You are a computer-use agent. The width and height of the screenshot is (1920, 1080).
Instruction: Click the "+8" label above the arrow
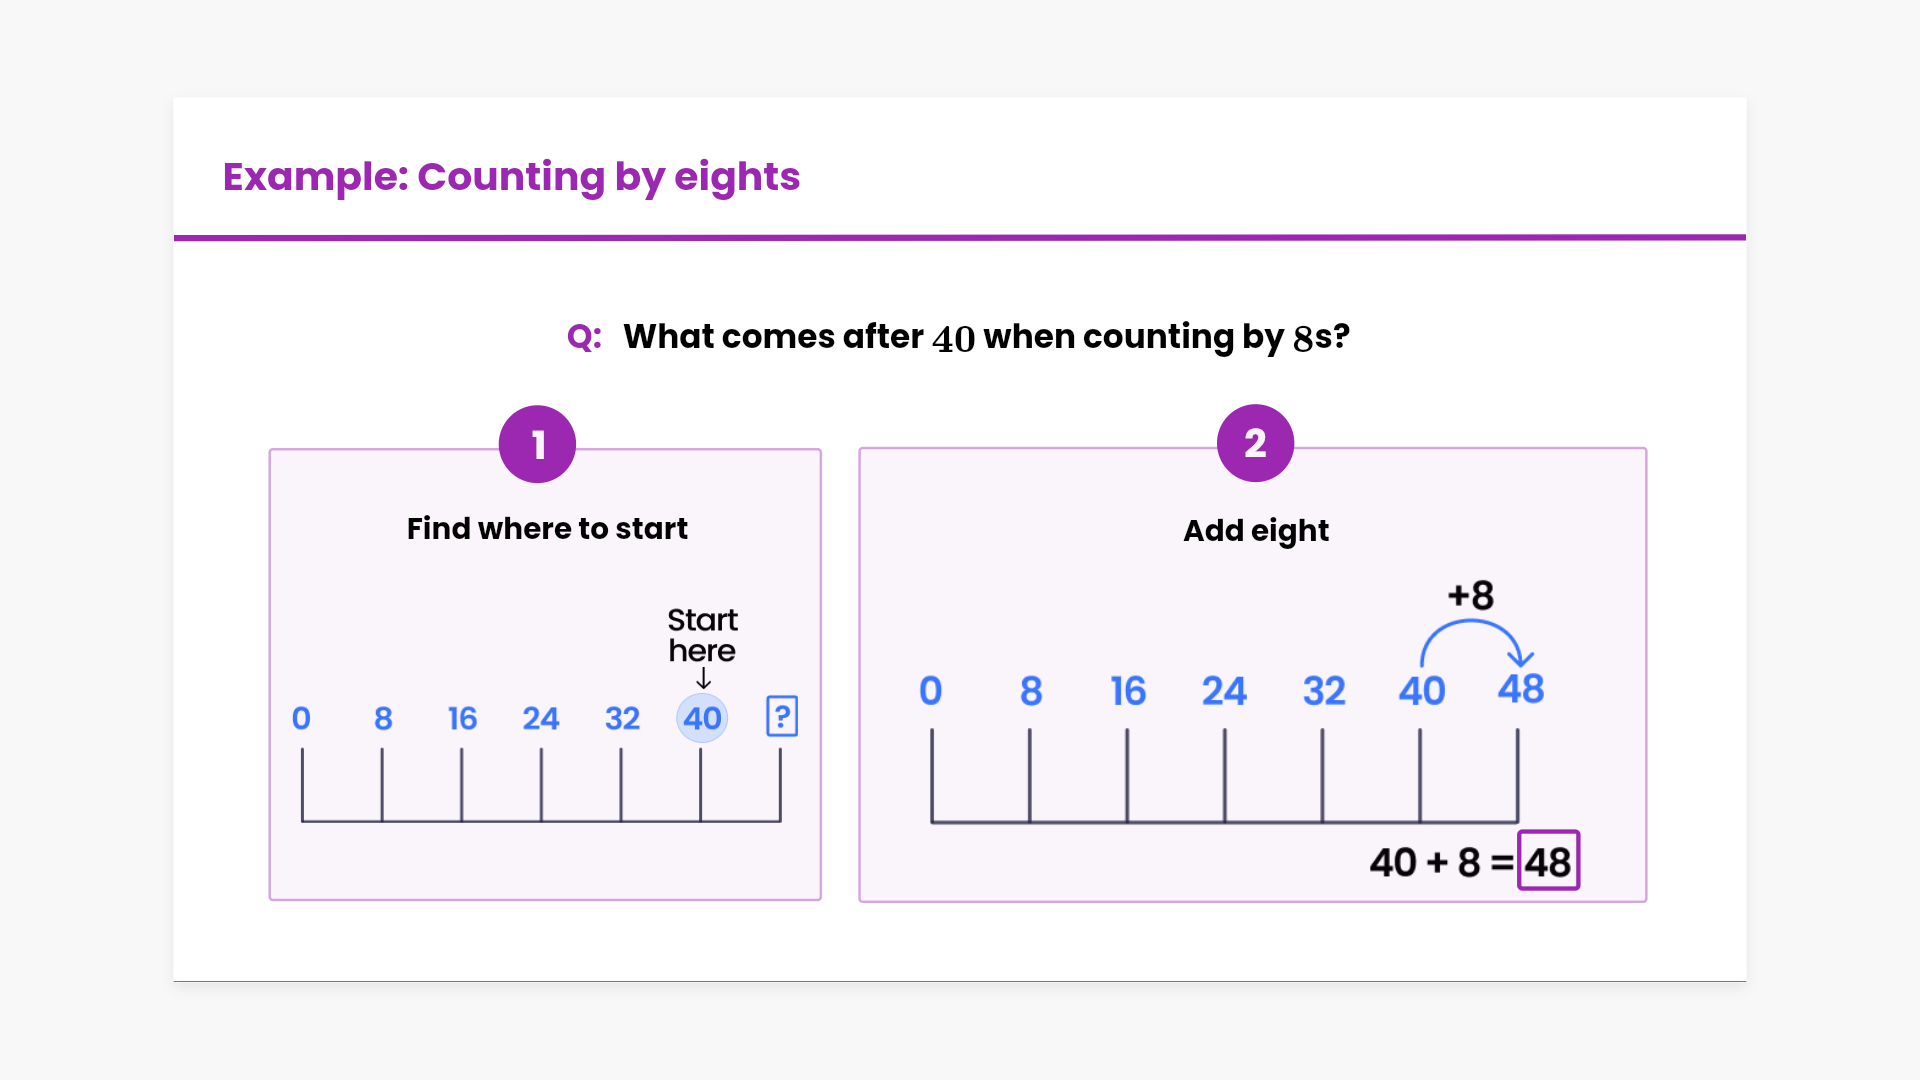[x=1471, y=595]
